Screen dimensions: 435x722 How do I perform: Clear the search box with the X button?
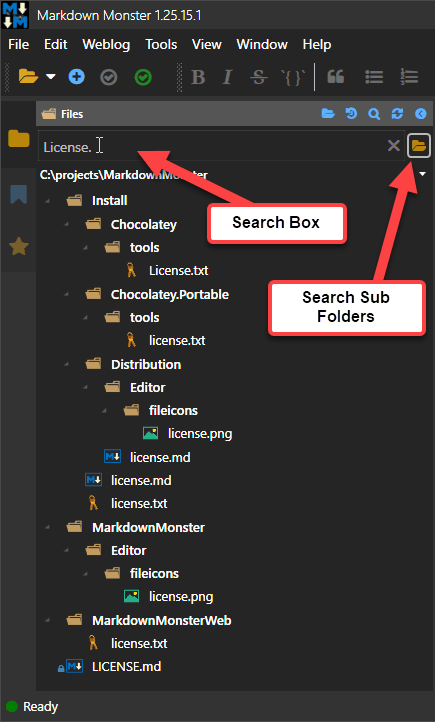[394, 146]
